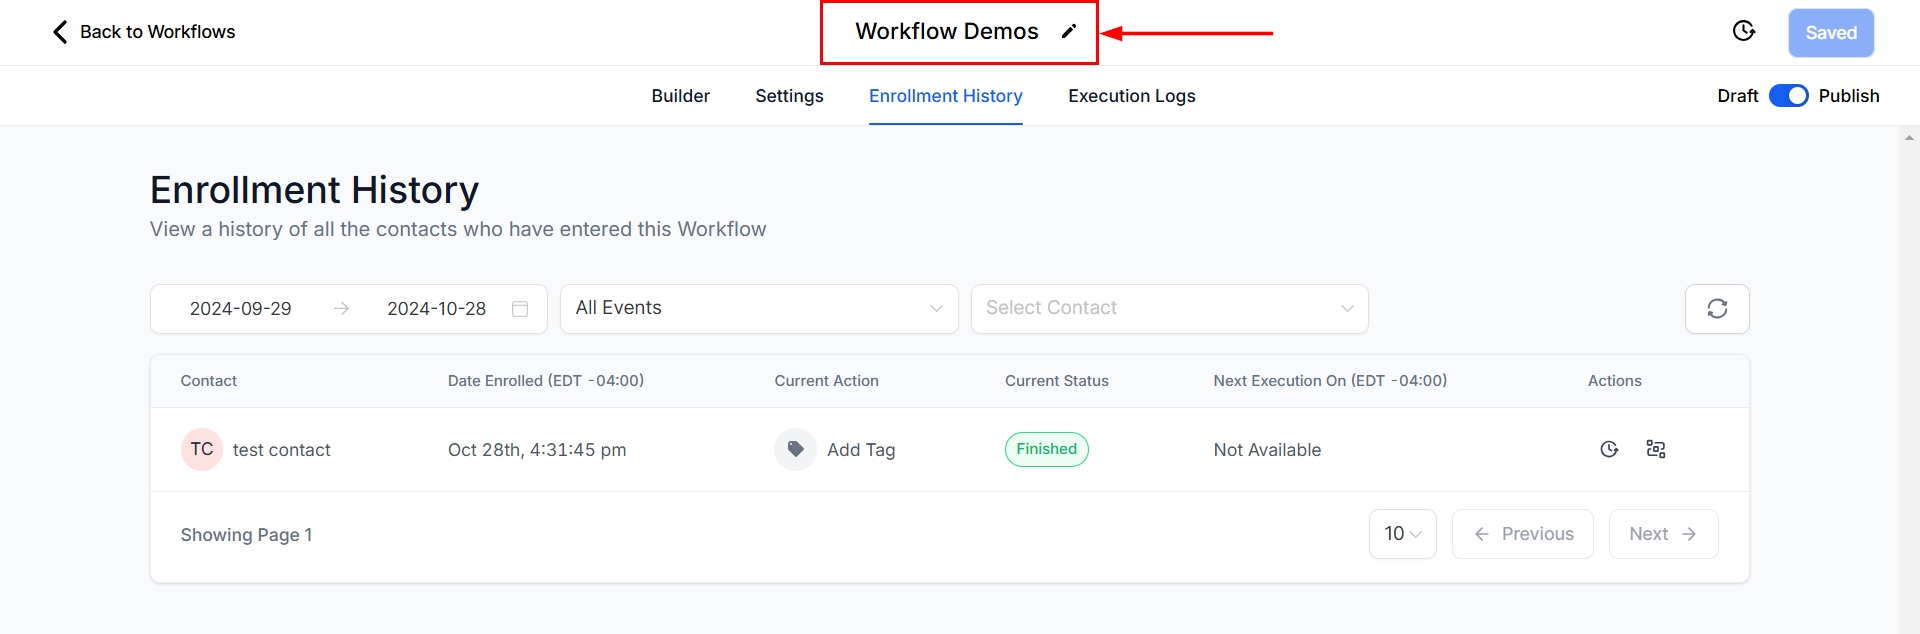Switch to the Builder tab
The width and height of the screenshot is (1920, 634).
tap(680, 96)
